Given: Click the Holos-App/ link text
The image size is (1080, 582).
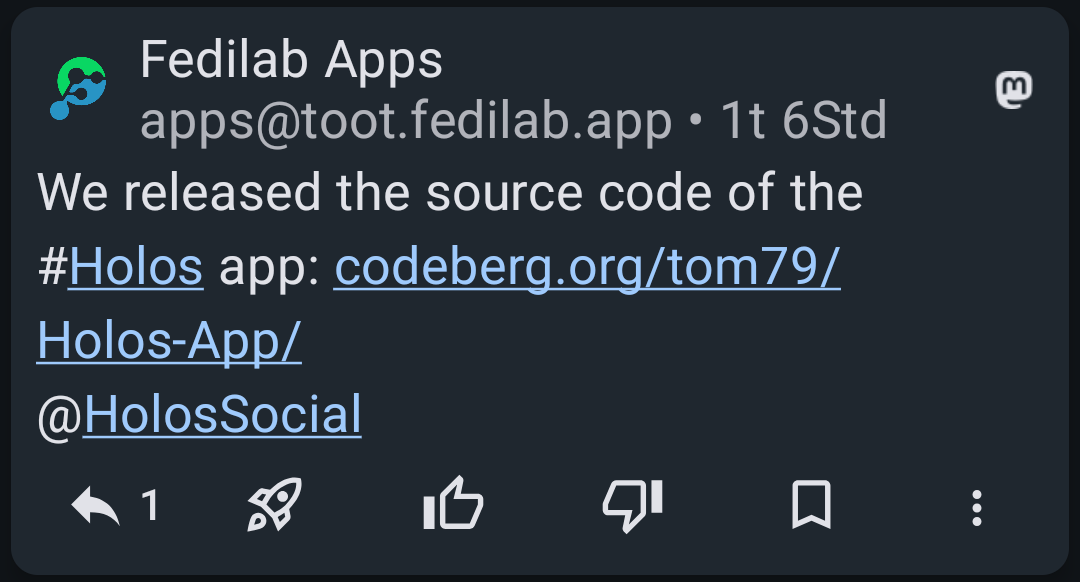Looking at the screenshot, I should [169, 342].
